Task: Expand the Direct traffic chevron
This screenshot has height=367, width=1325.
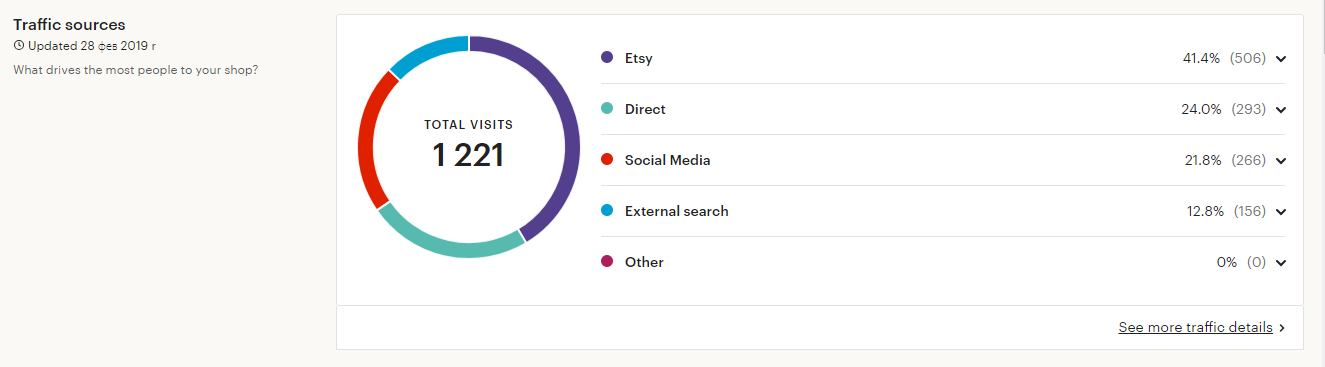Action: 1281,110
